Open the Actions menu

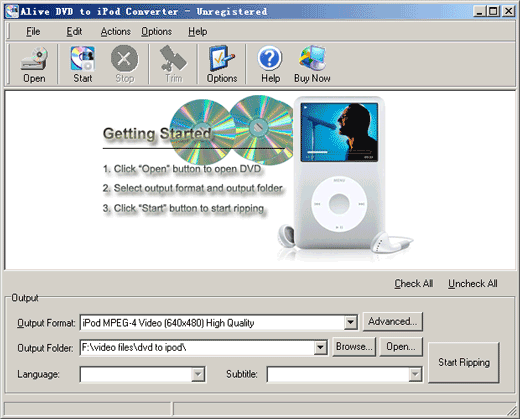[x=116, y=32]
